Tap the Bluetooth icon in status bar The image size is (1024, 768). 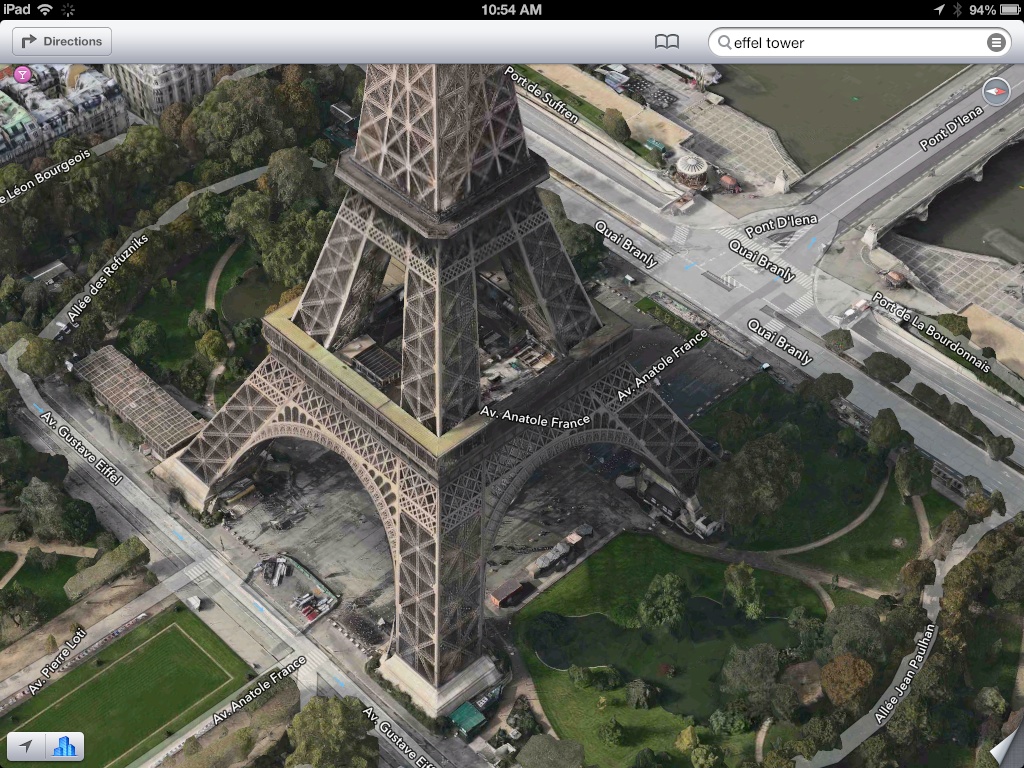pos(957,9)
